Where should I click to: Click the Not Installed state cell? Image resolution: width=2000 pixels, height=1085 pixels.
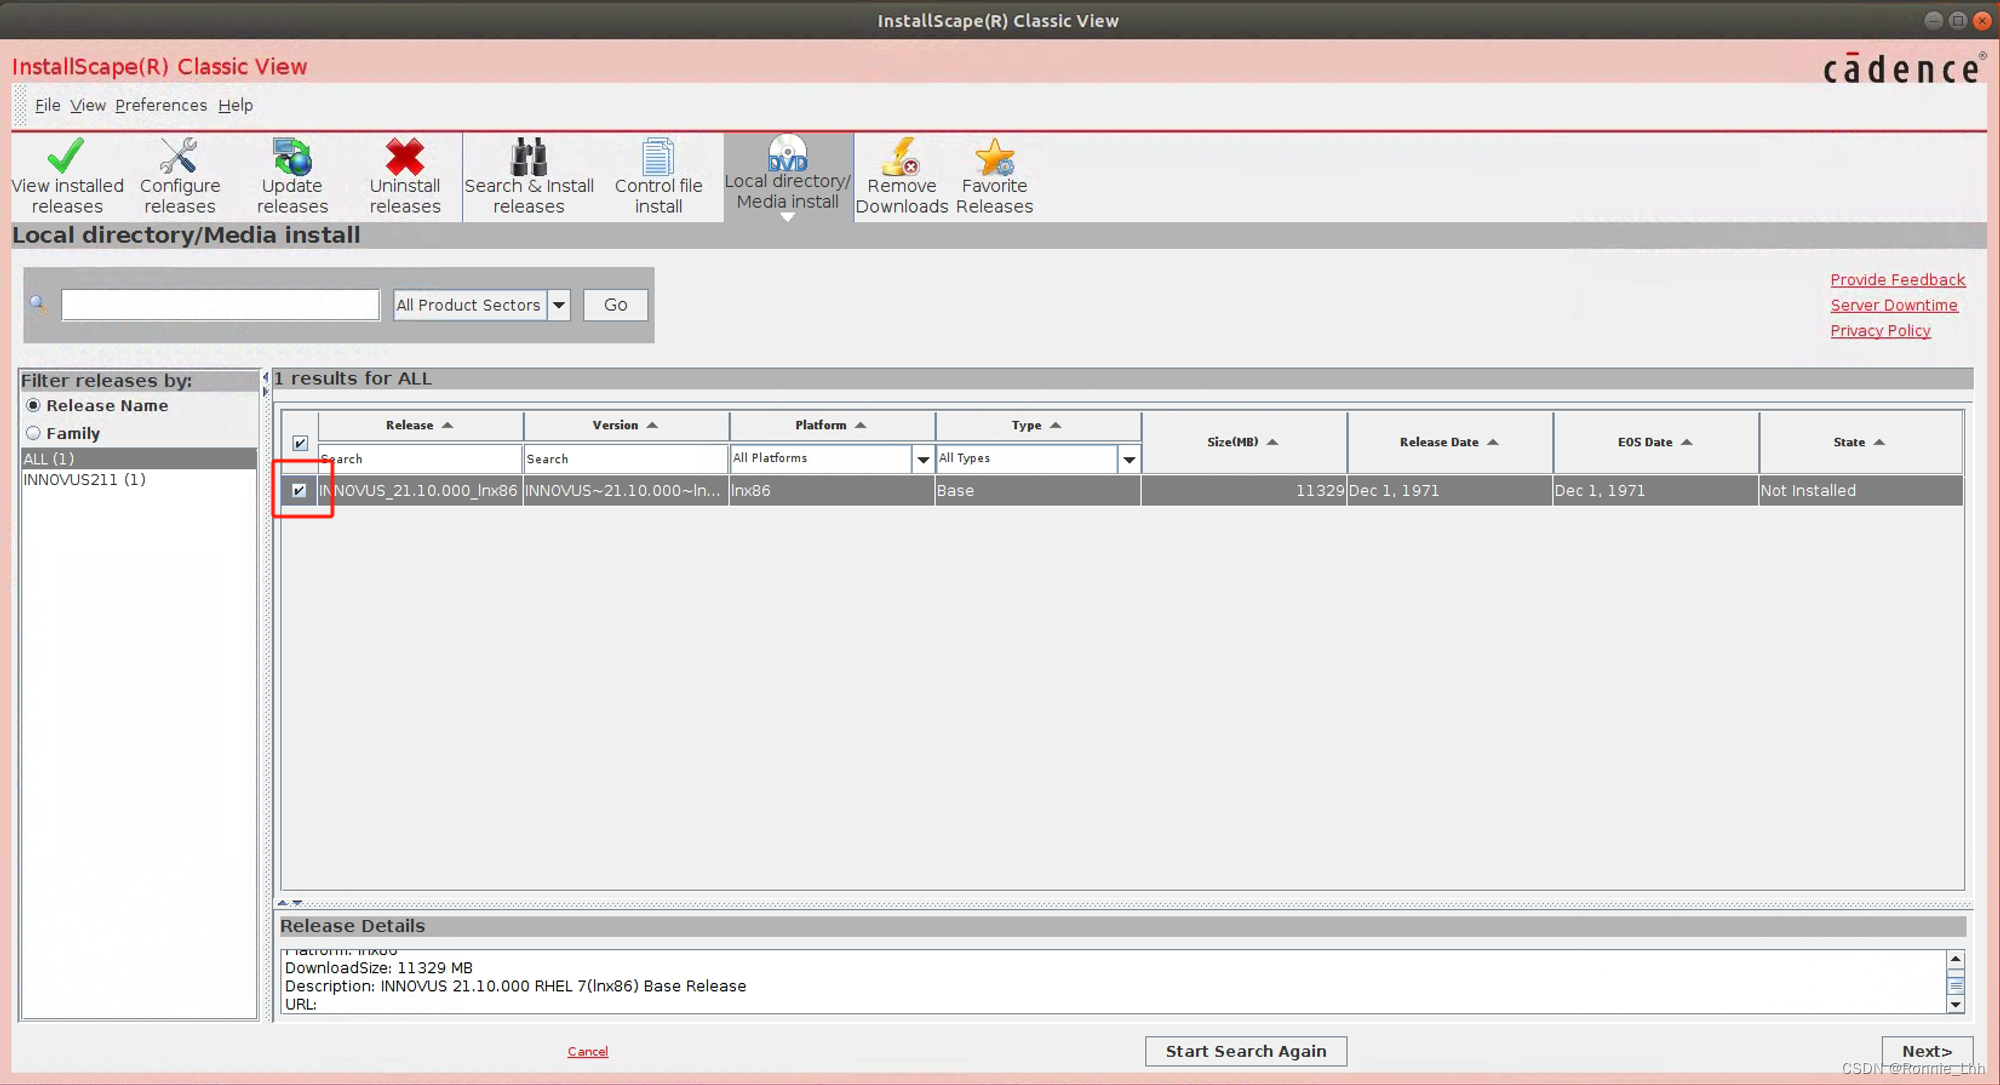tap(1860, 490)
